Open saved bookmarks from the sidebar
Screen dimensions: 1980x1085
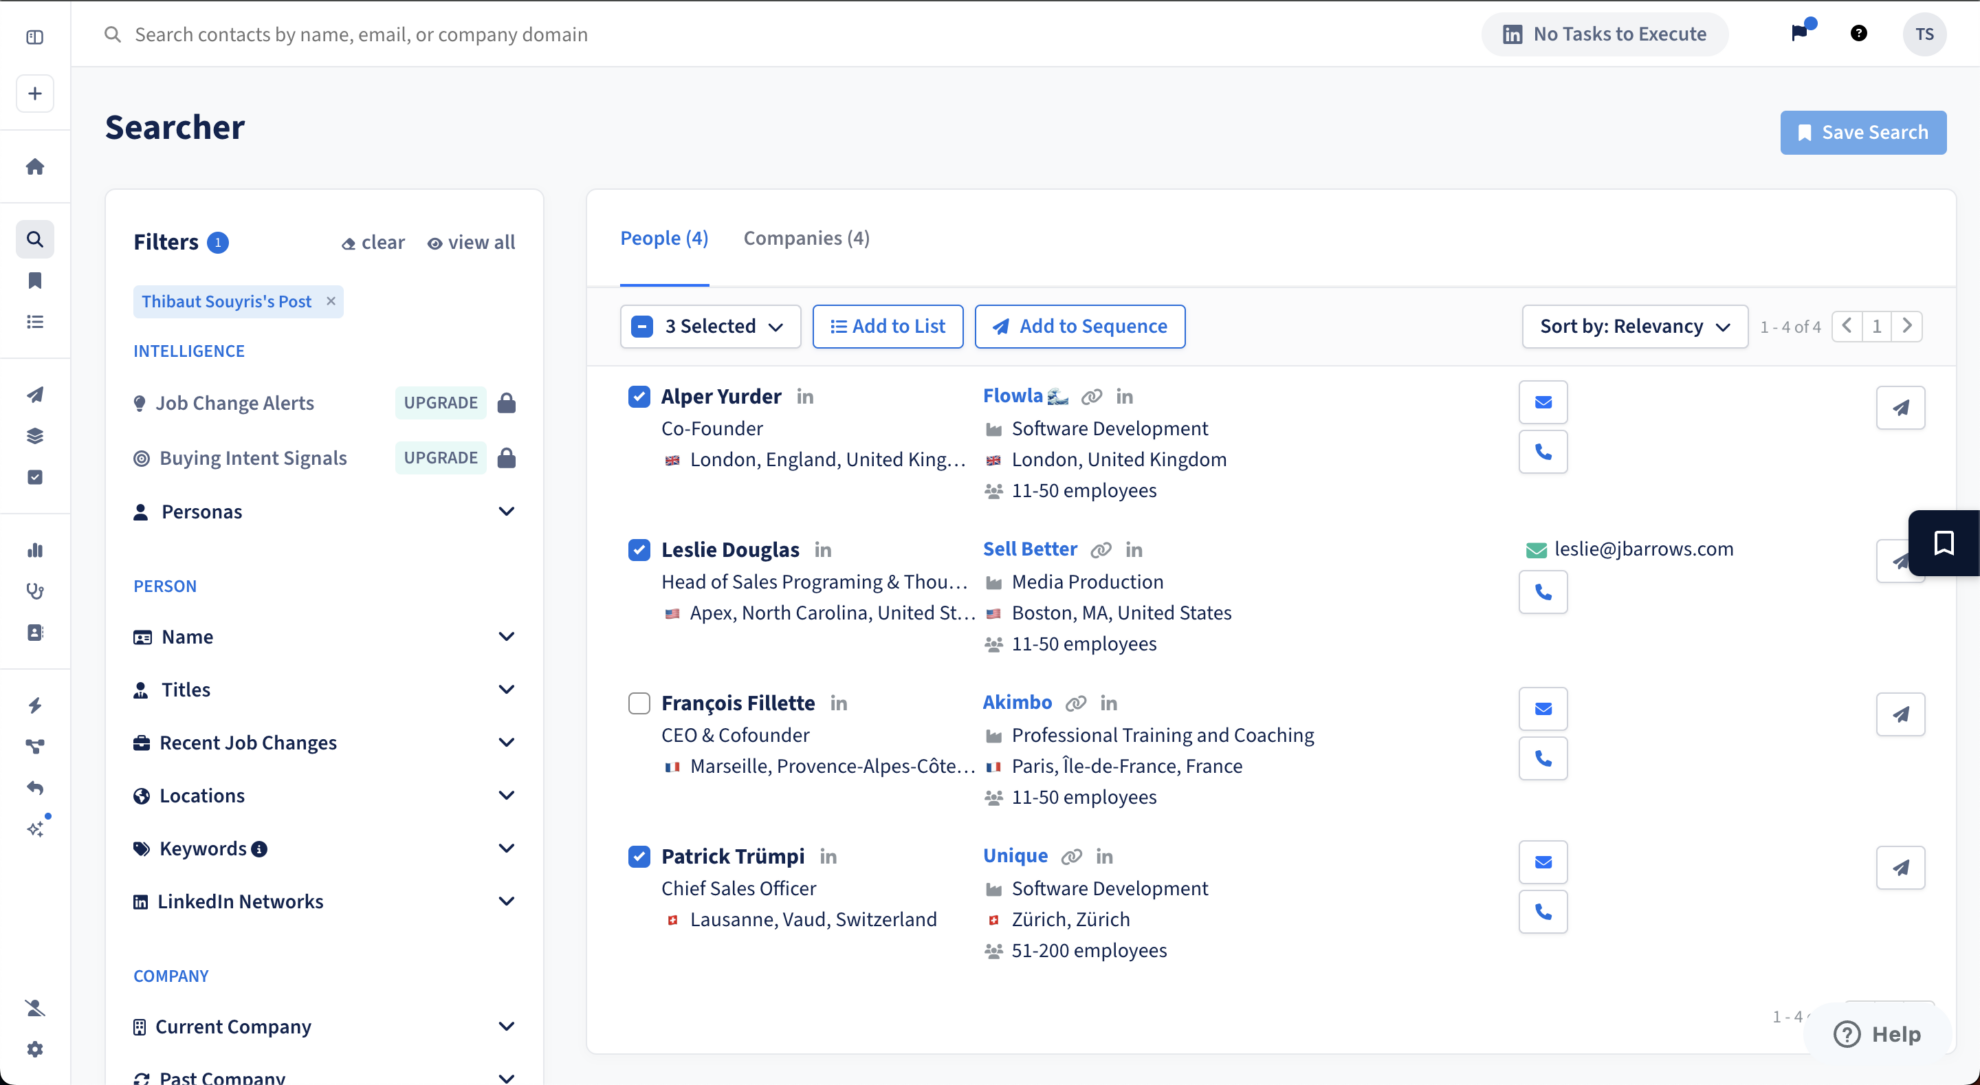coord(35,281)
